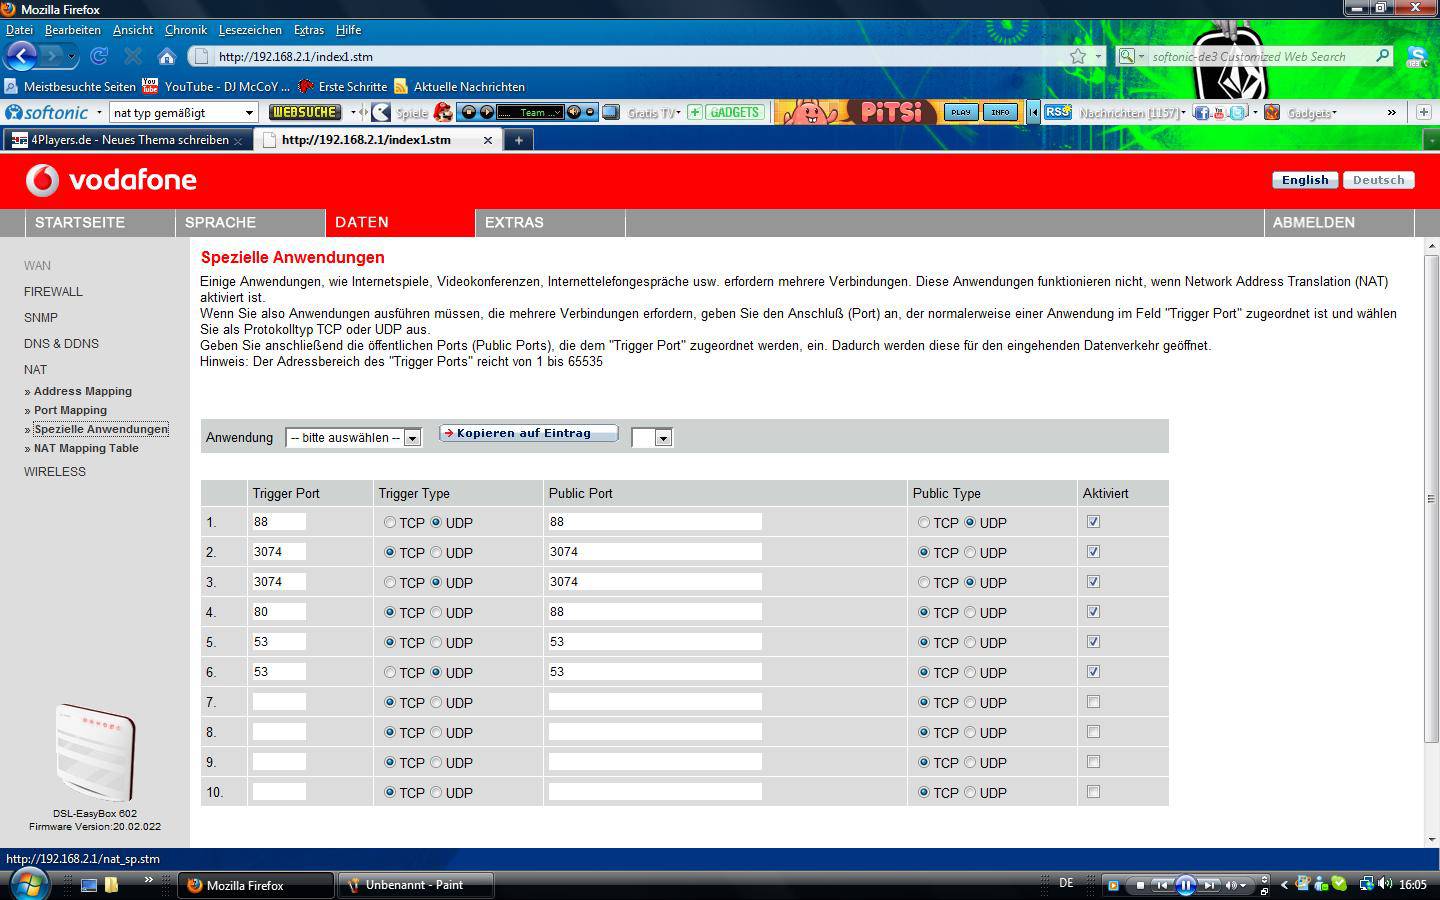Click the Kopieren auf Eintrag button
1440x900 pixels.
click(528, 434)
